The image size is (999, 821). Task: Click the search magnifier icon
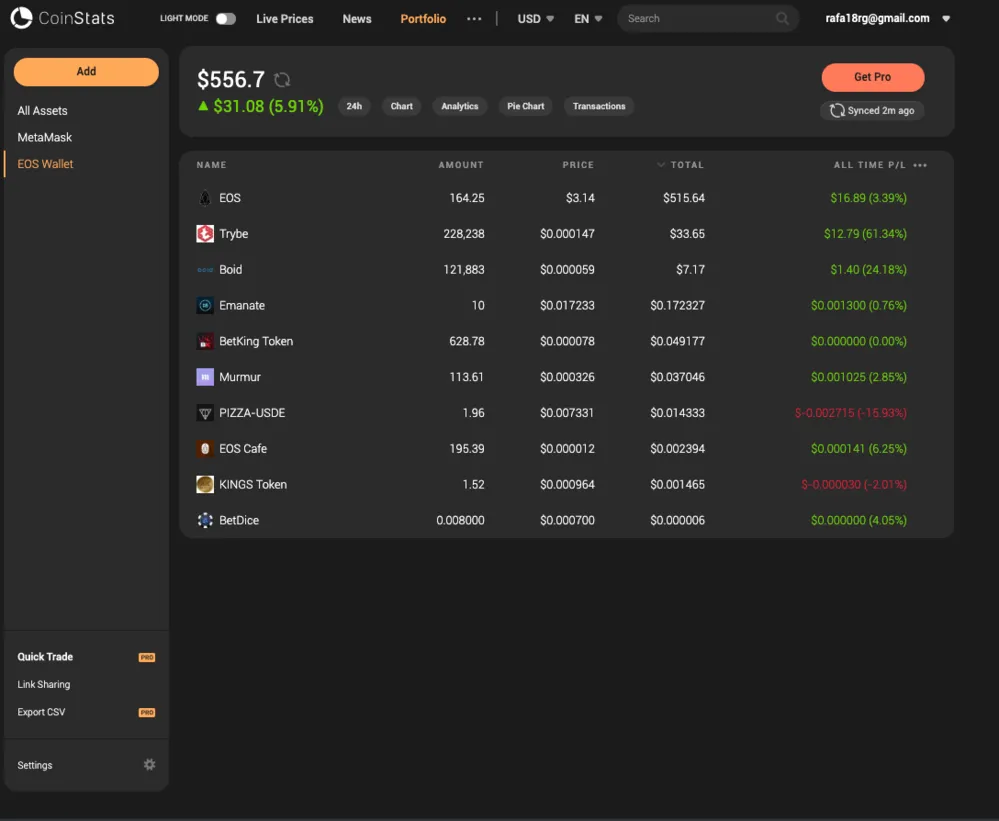coord(782,18)
